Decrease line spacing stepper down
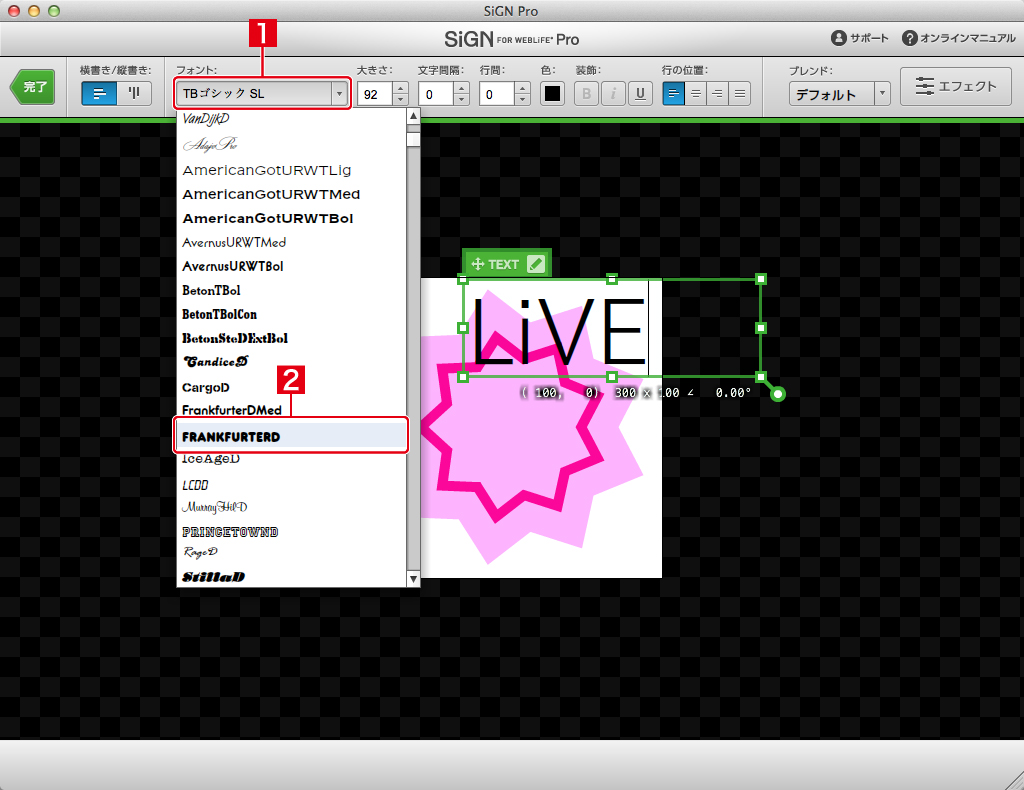This screenshot has width=1024, height=790. [522, 100]
